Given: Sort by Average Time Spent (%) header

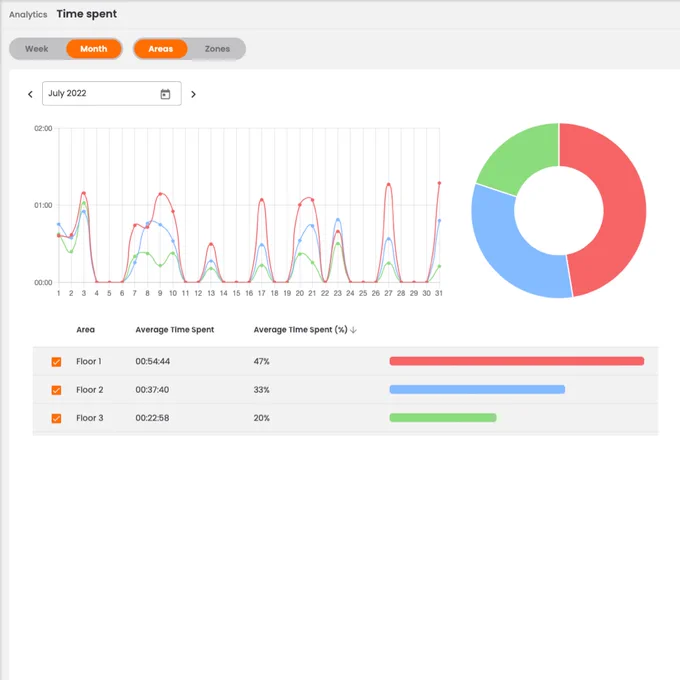Looking at the screenshot, I should click(x=301, y=330).
